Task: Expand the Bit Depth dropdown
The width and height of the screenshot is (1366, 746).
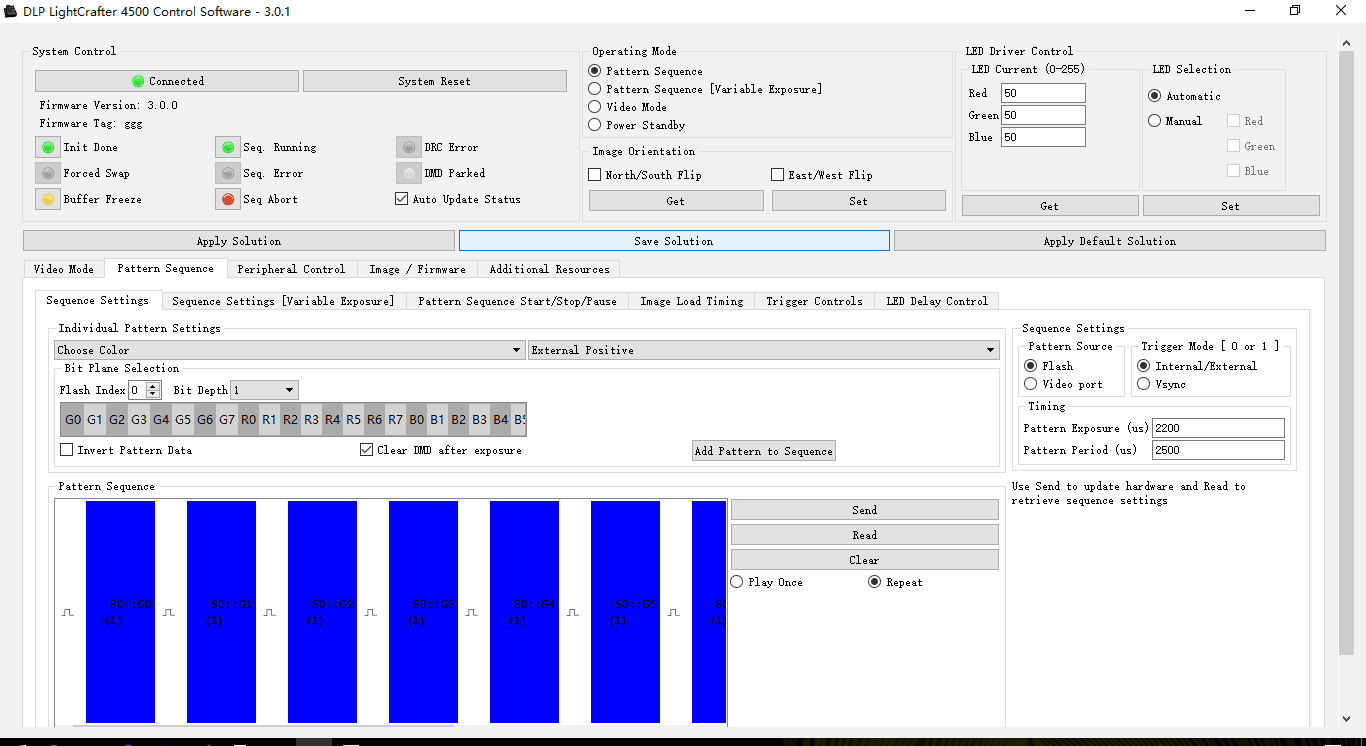Action: [264, 390]
